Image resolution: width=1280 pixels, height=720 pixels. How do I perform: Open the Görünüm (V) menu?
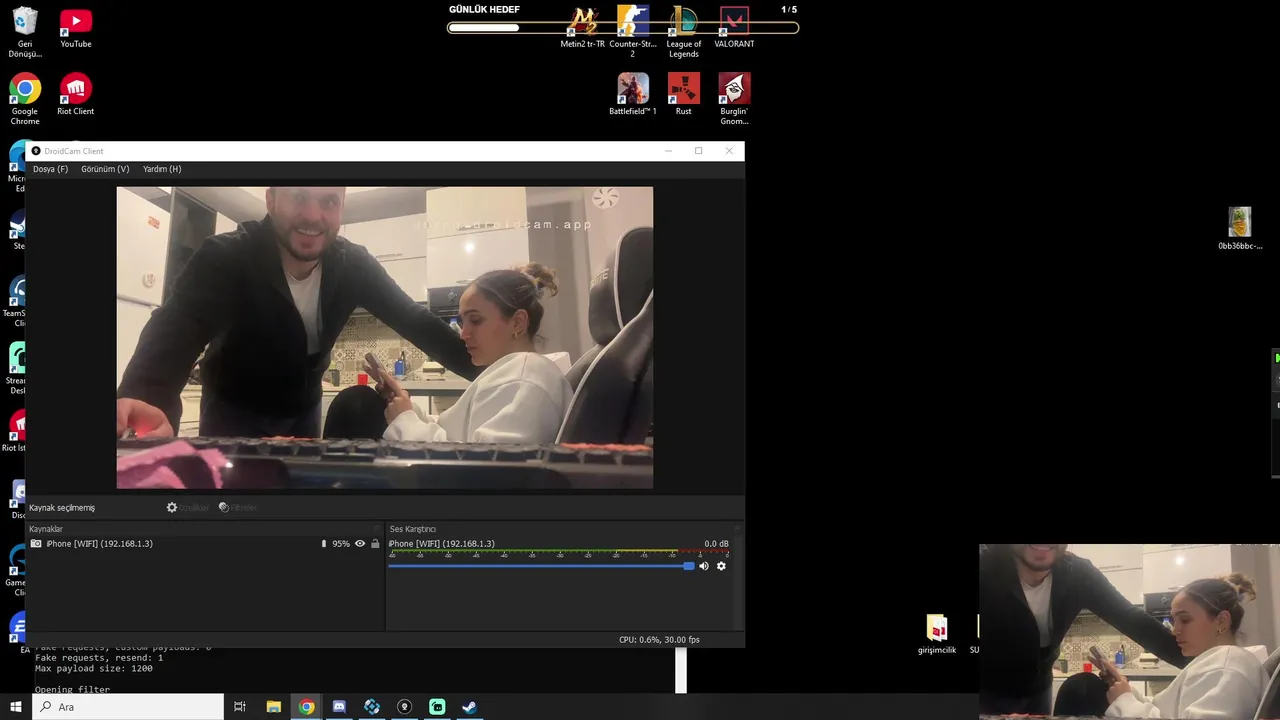[x=105, y=169]
